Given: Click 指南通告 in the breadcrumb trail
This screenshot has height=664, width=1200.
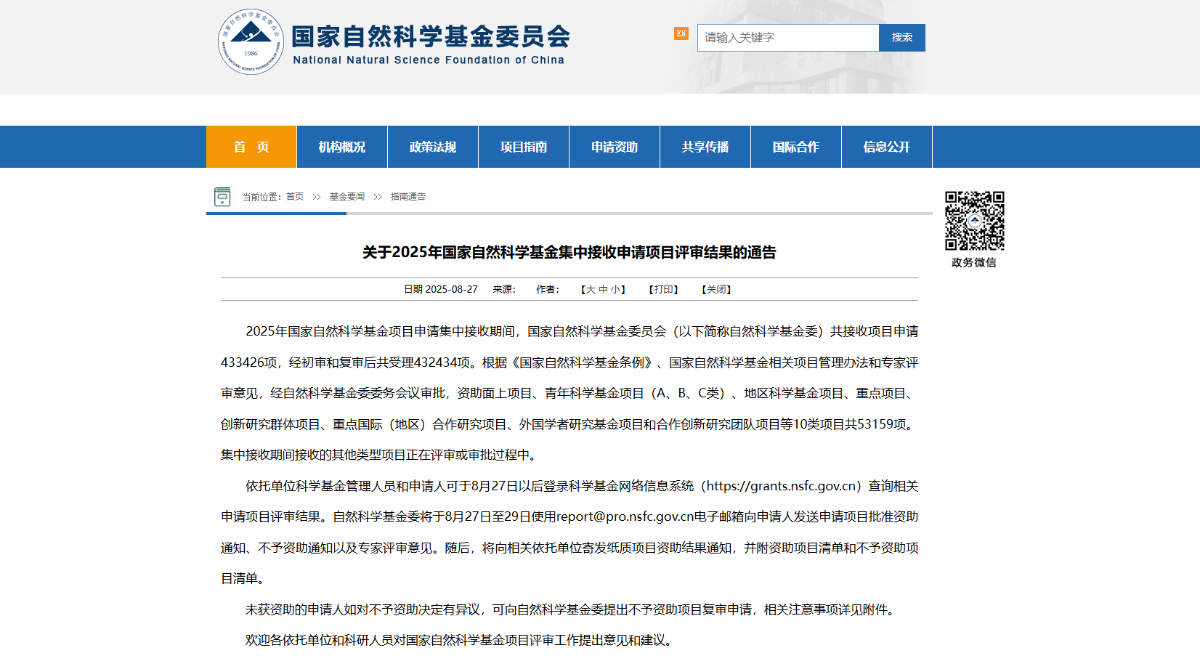Looking at the screenshot, I should 408,197.
